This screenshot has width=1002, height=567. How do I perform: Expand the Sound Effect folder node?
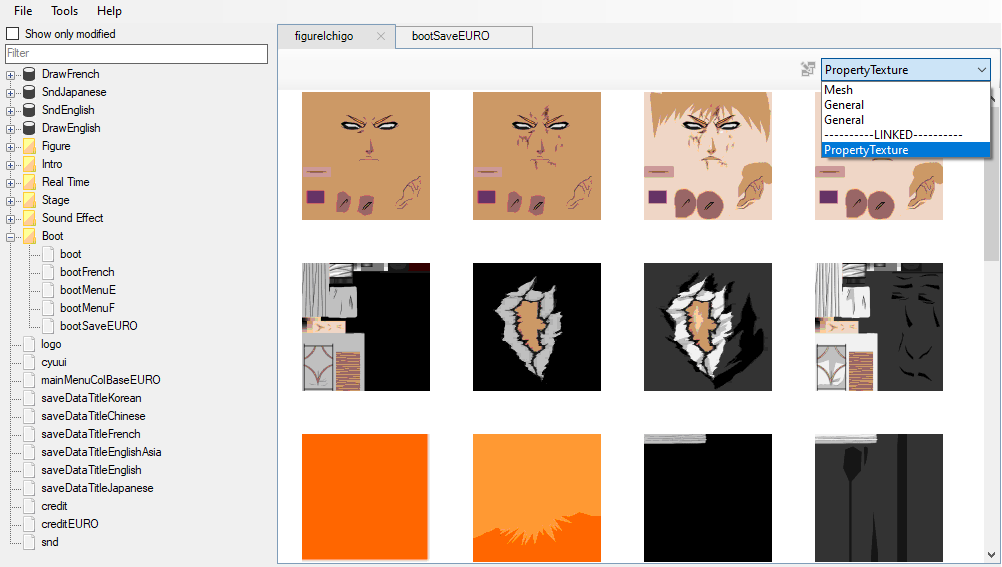pos(10,219)
